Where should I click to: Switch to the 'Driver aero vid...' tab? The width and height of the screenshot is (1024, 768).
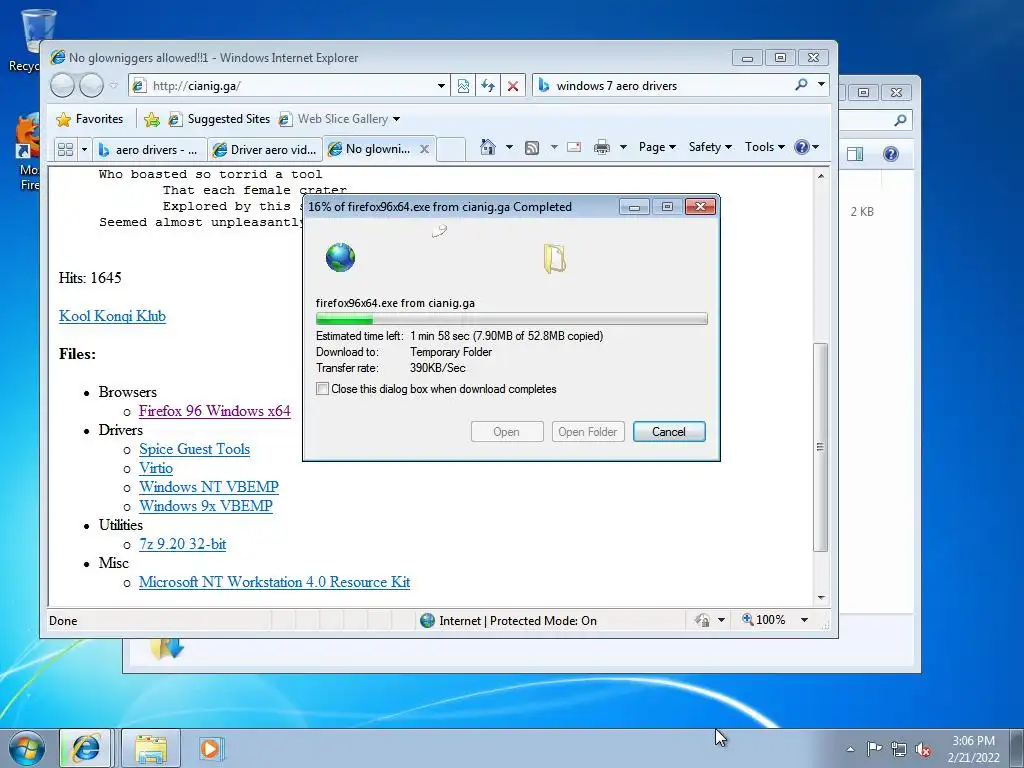click(265, 150)
